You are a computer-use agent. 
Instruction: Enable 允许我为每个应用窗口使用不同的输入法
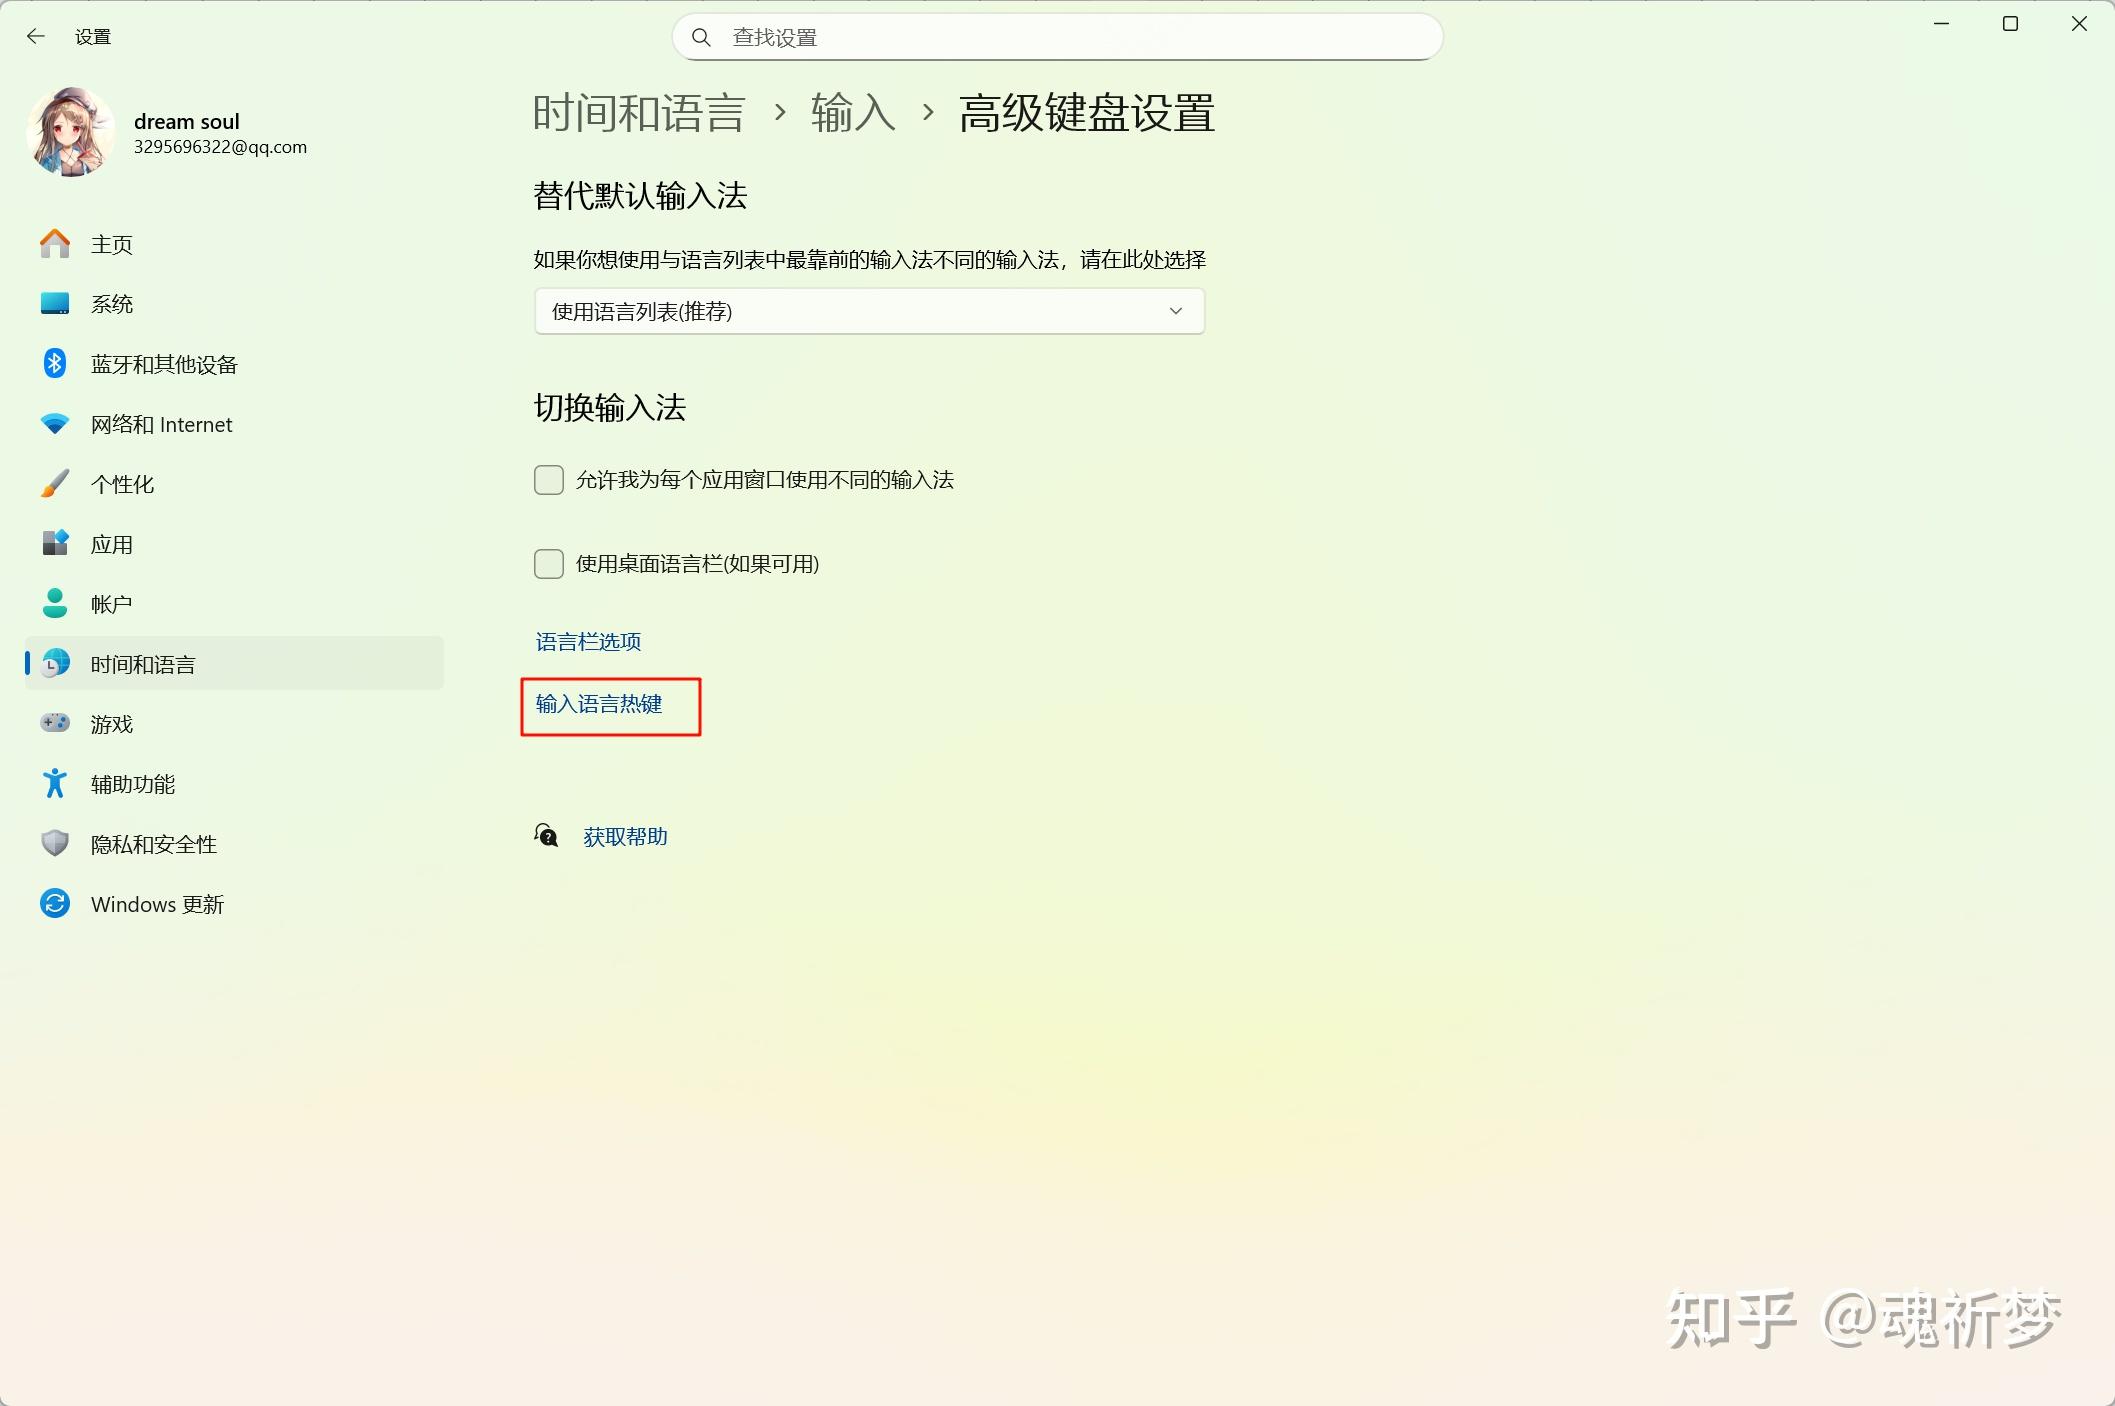pos(548,480)
